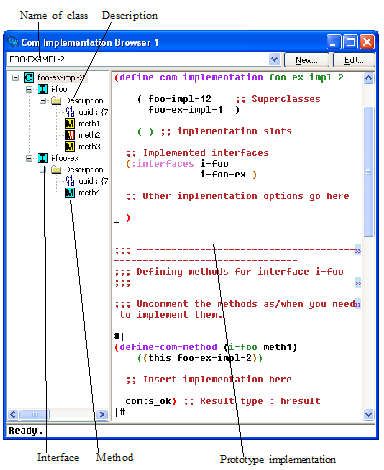Click the meth3 method icon
The image size is (384, 470).
(x=70, y=146)
